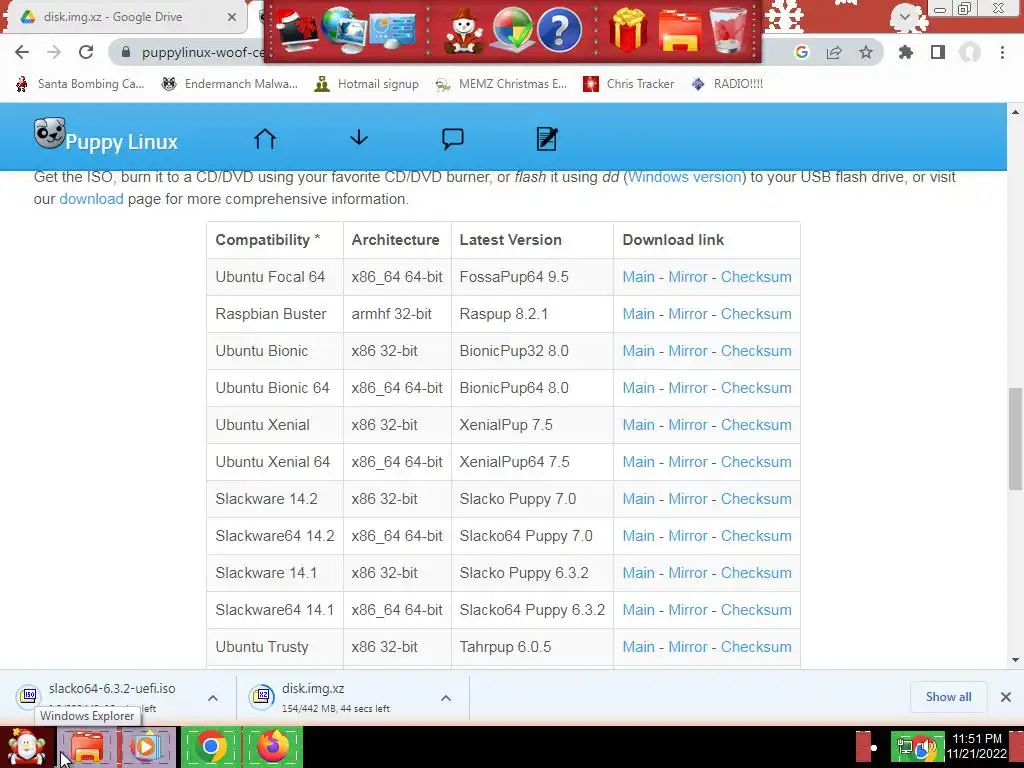1024x768 pixels.
Task: Click Checksum link for Slacko Puppy 6.3.2
Action: (x=756, y=573)
